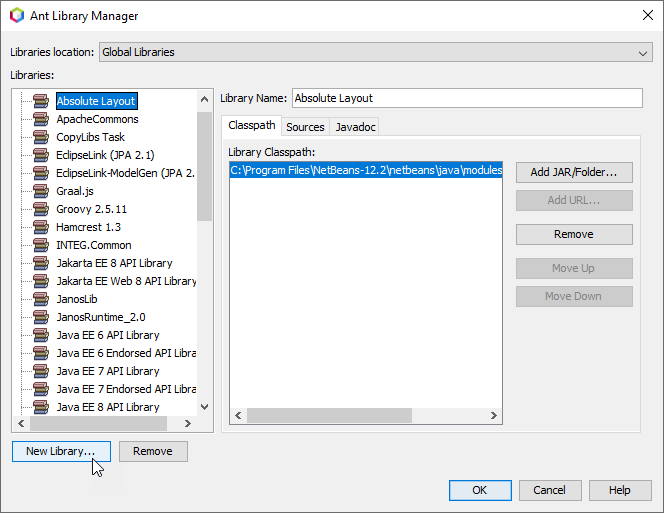
Task: Click the NetBeans icon in the title bar
Action: click(x=17, y=16)
